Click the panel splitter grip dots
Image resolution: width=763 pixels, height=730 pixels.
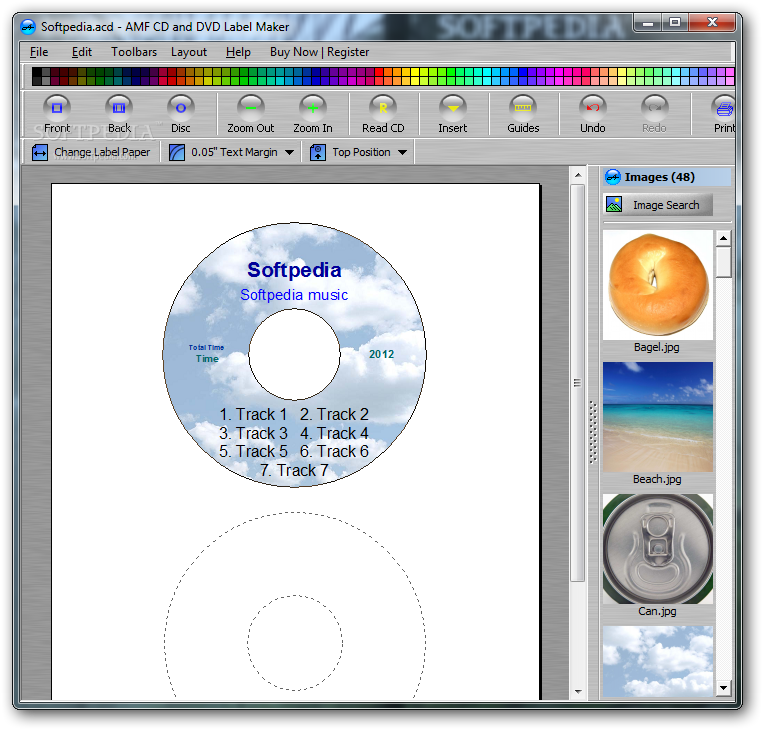[593, 432]
